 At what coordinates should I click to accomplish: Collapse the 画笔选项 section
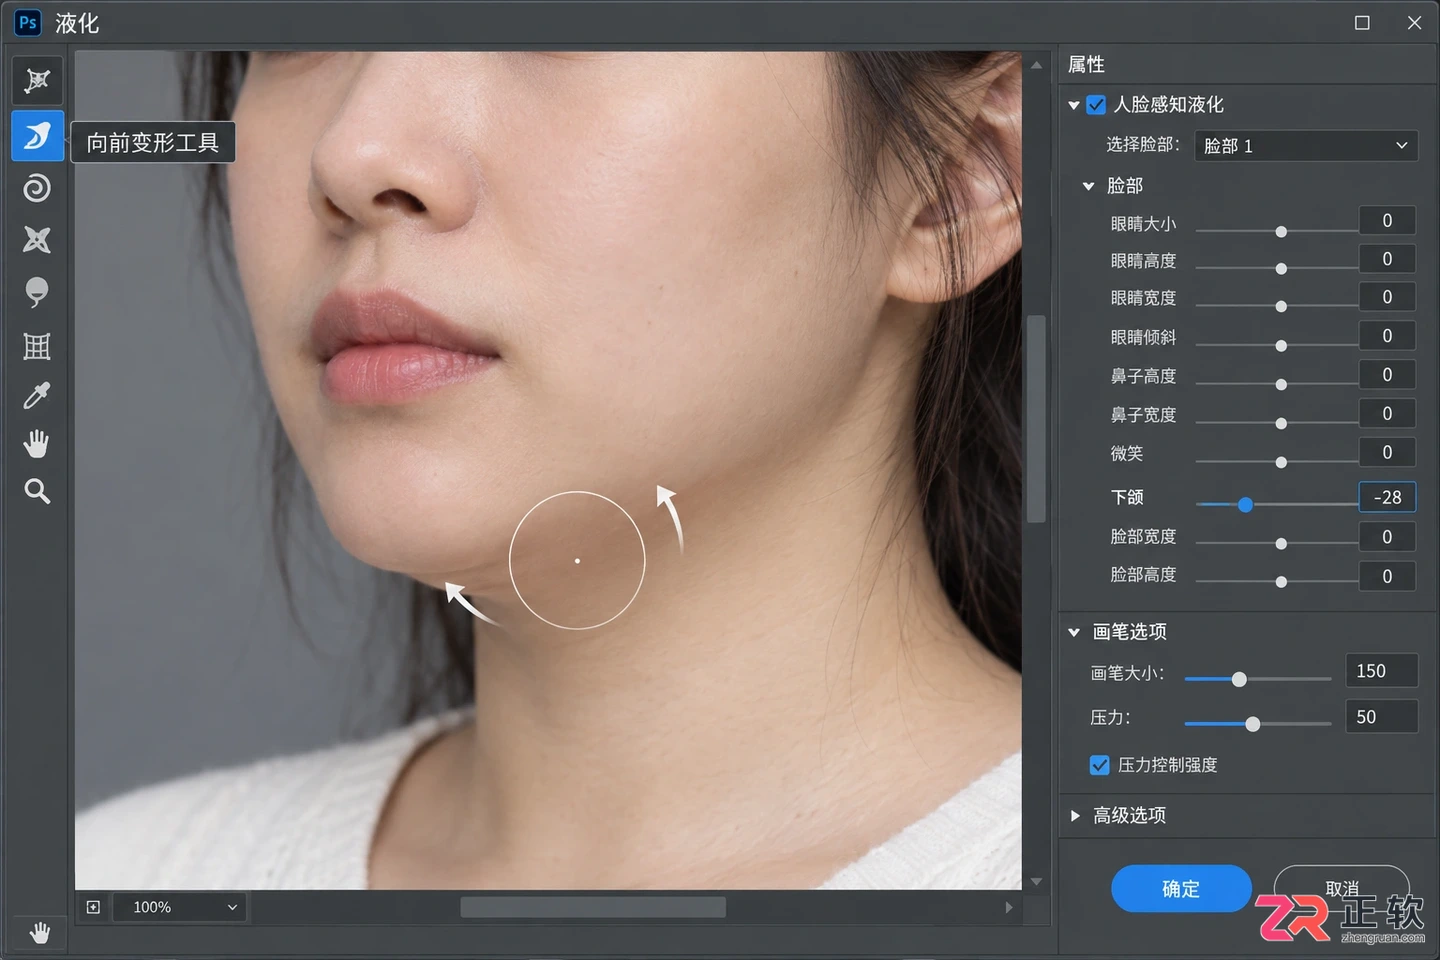pyautogui.click(x=1074, y=632)
